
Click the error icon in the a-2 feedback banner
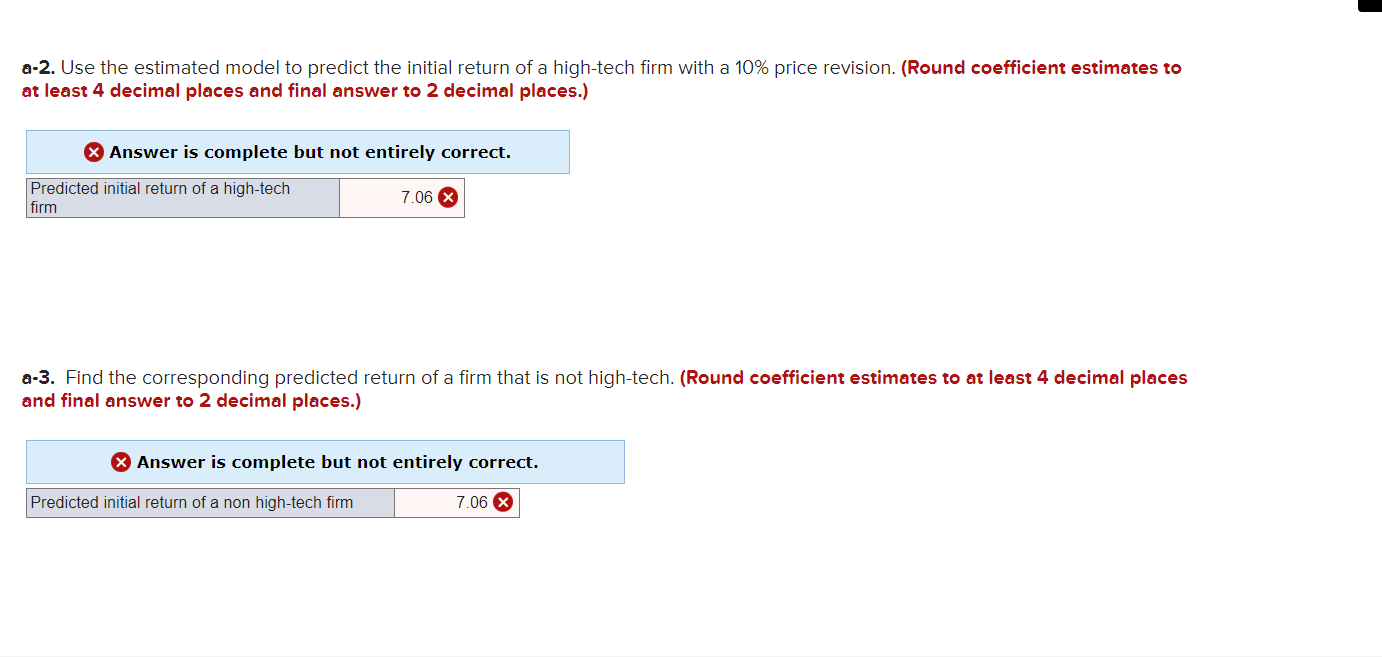93,151
